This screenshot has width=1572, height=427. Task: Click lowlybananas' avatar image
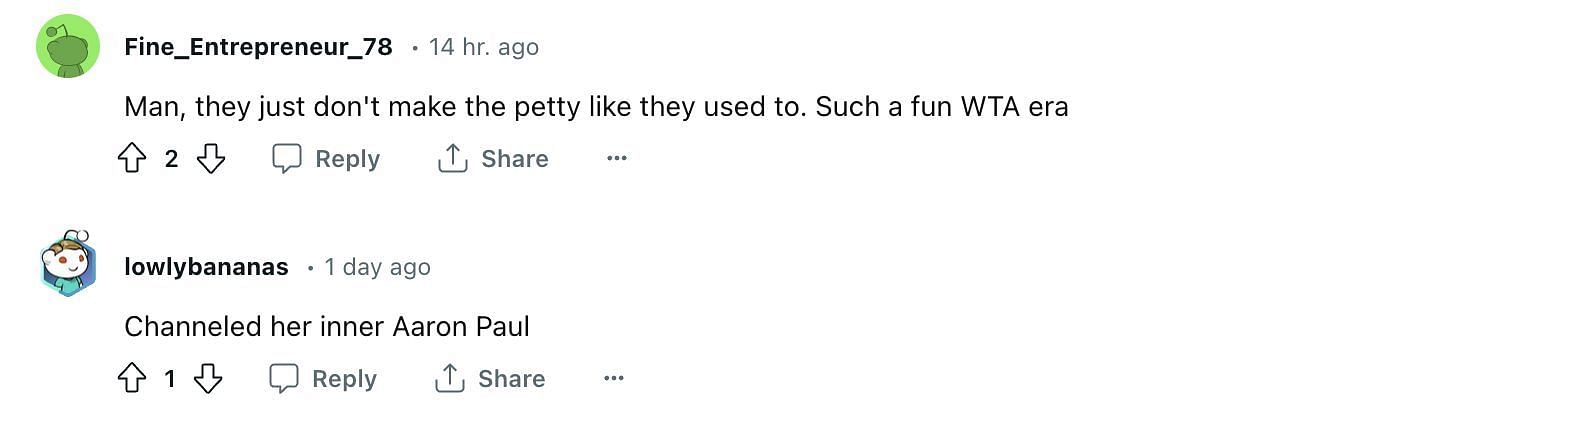[68, 265]
